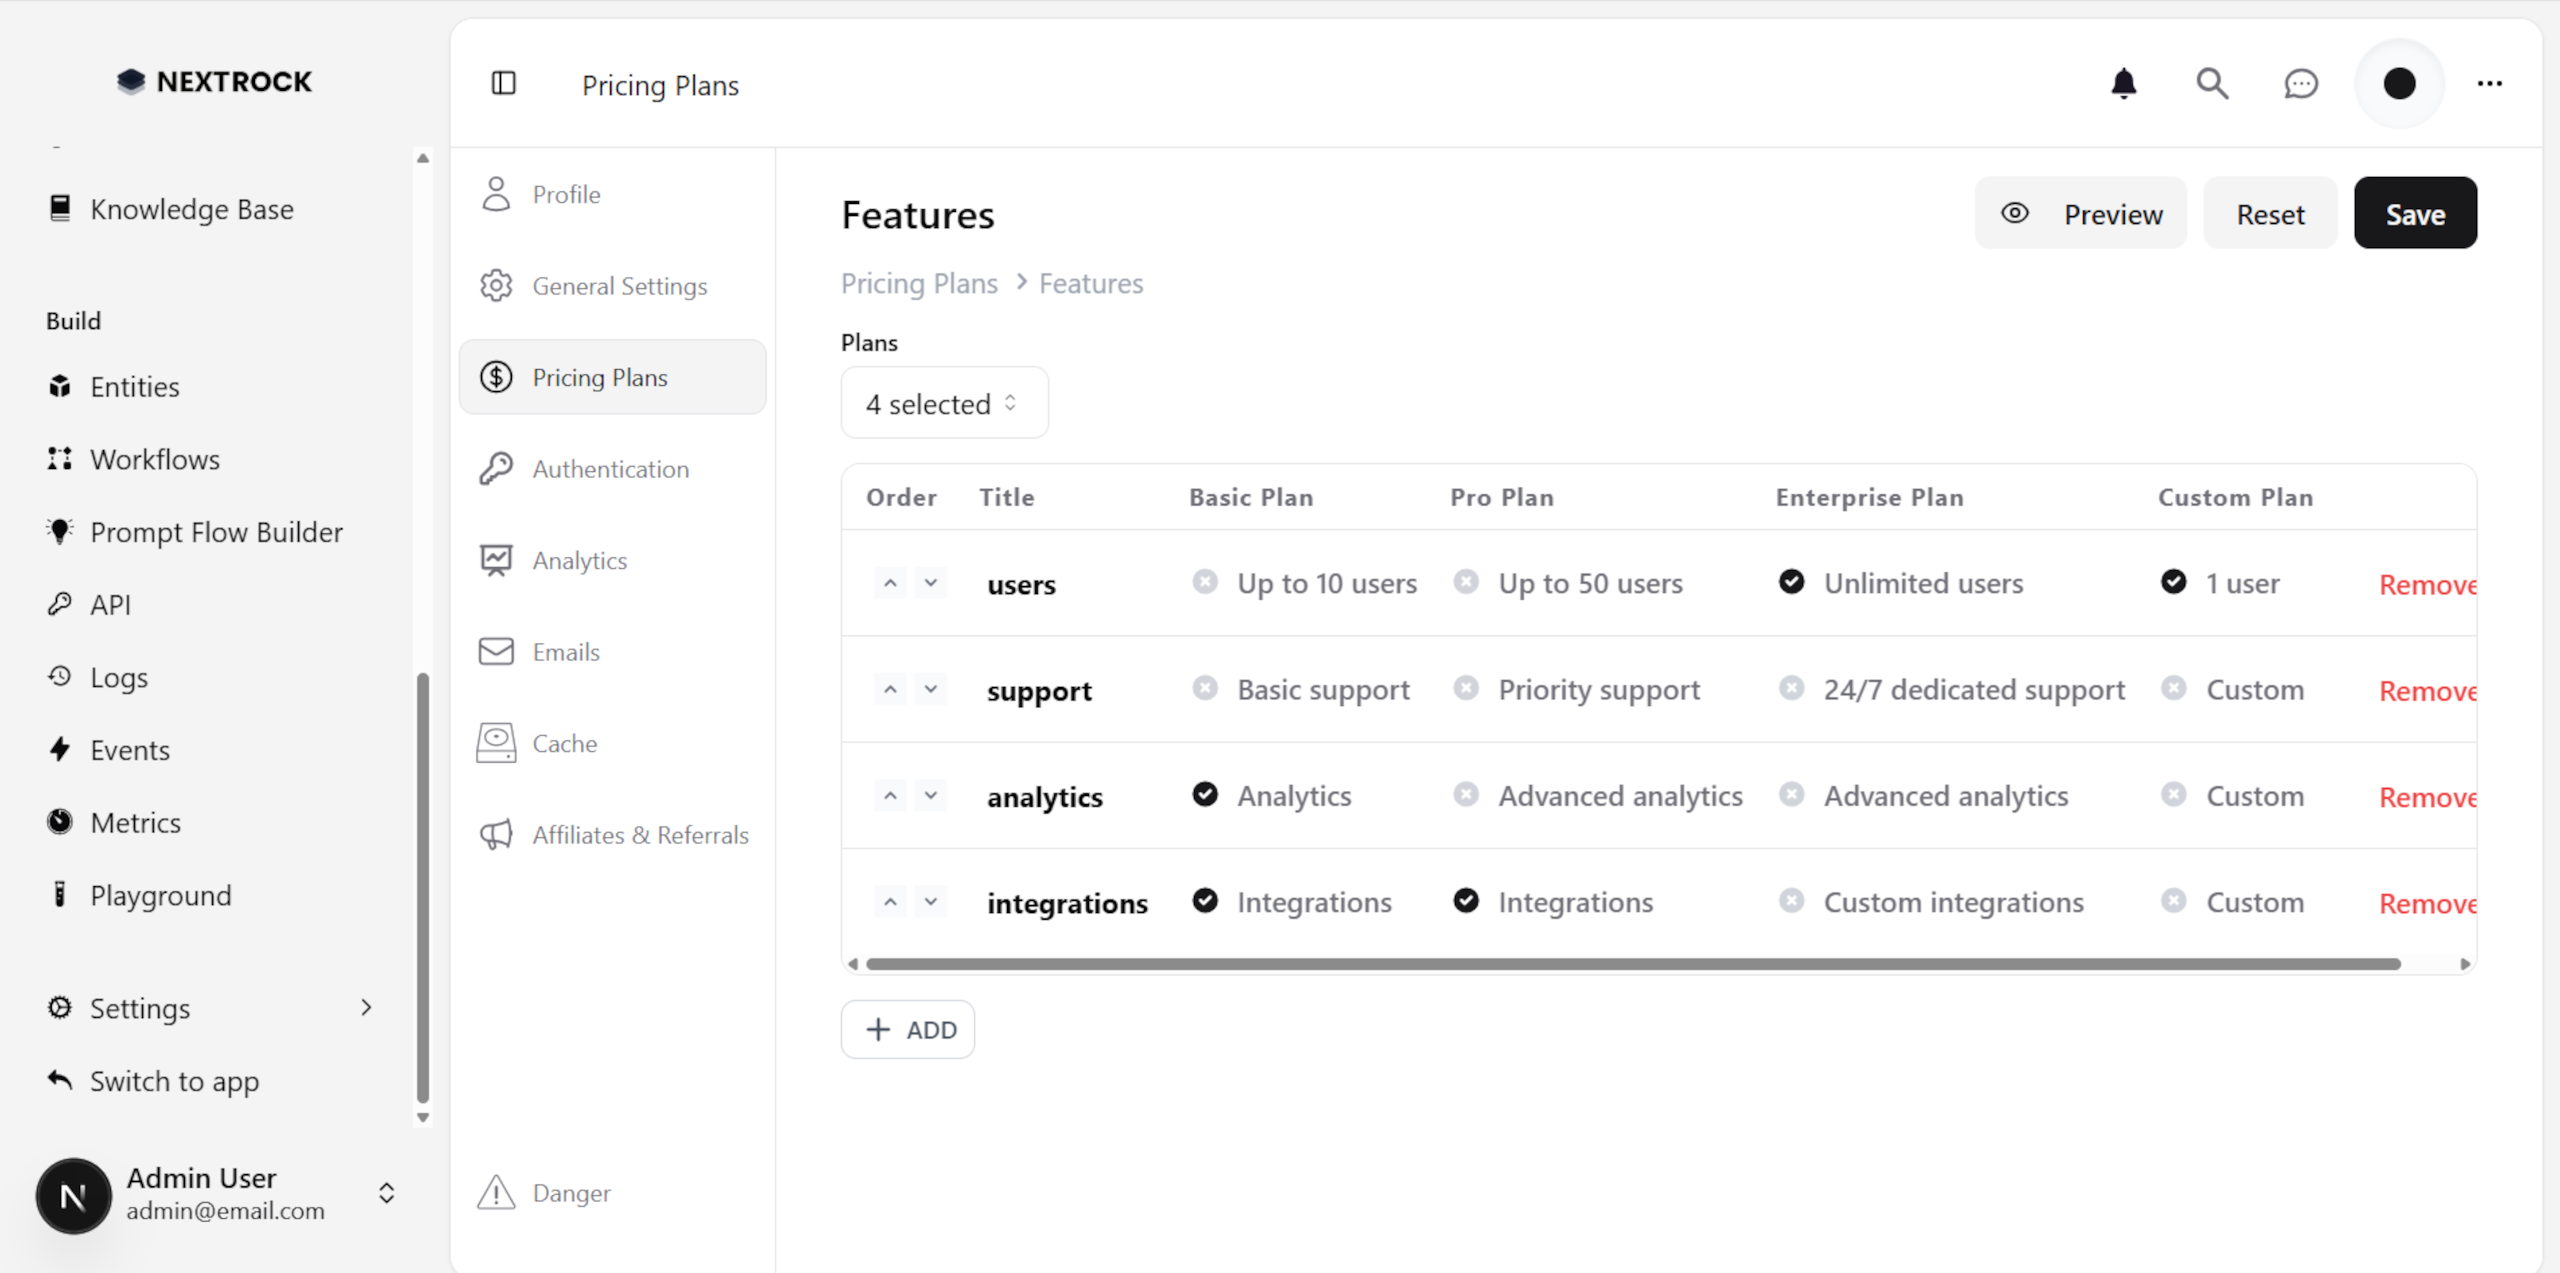View the Events panel

coord(131,749)
